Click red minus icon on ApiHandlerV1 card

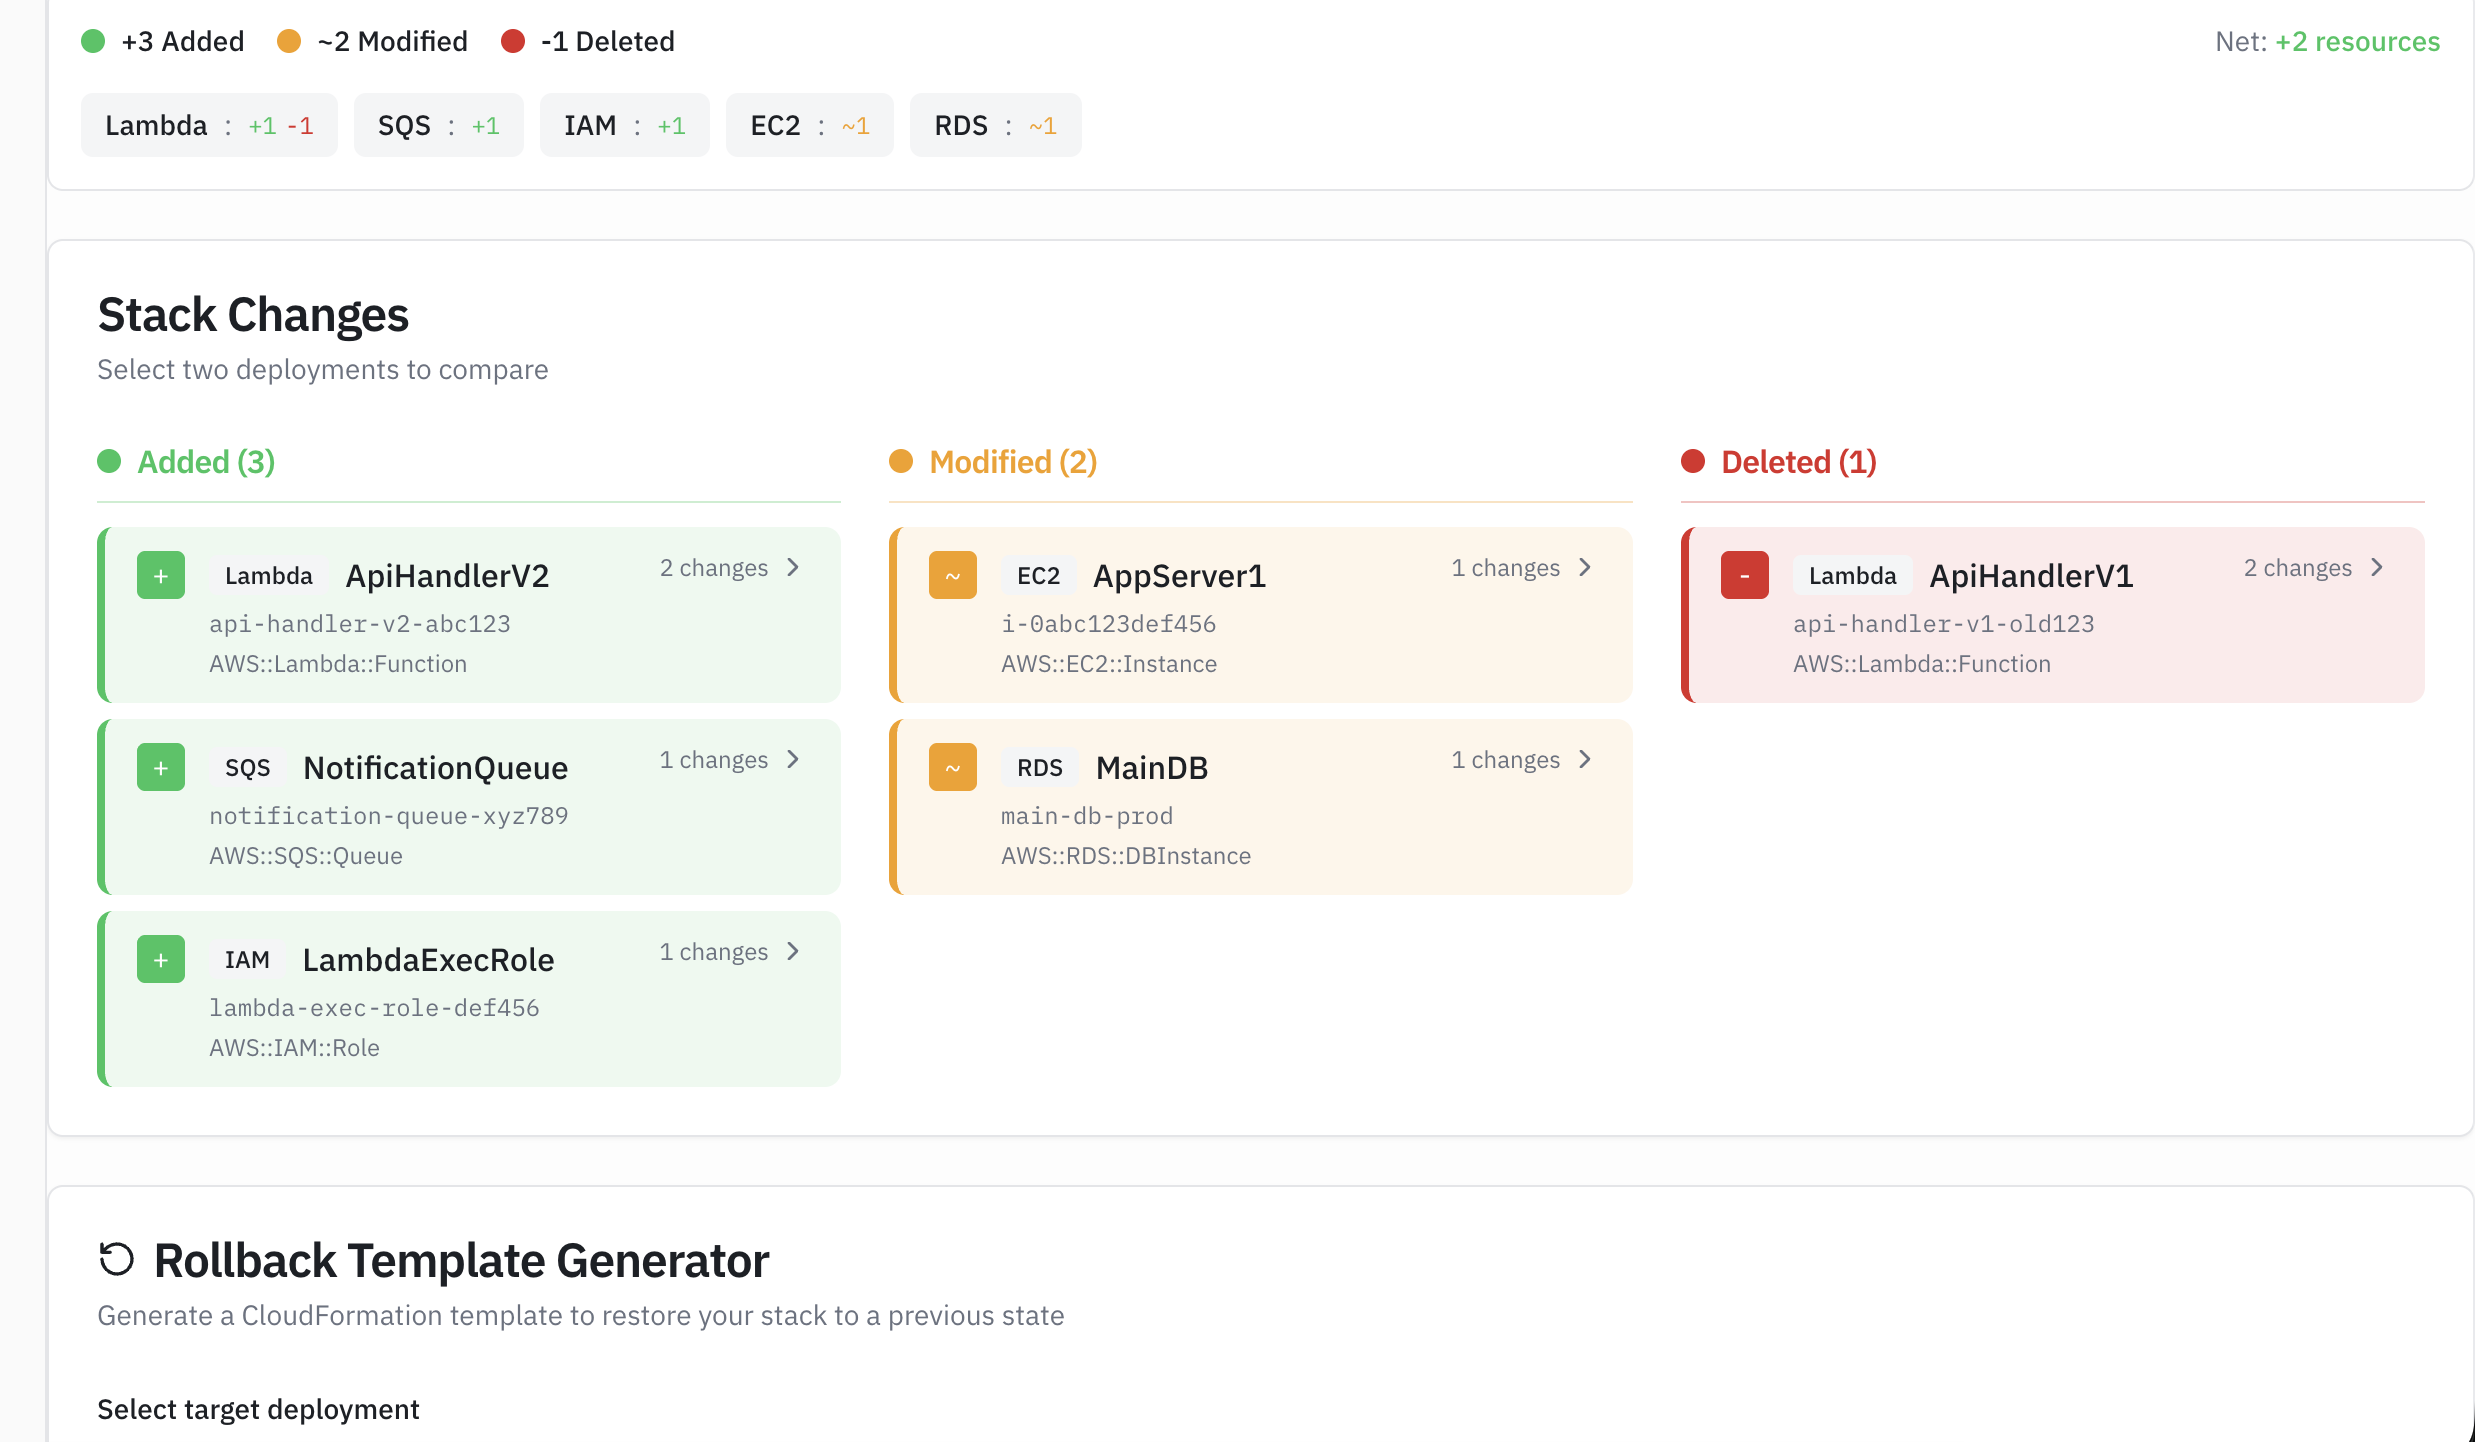tap(1744, 576)
